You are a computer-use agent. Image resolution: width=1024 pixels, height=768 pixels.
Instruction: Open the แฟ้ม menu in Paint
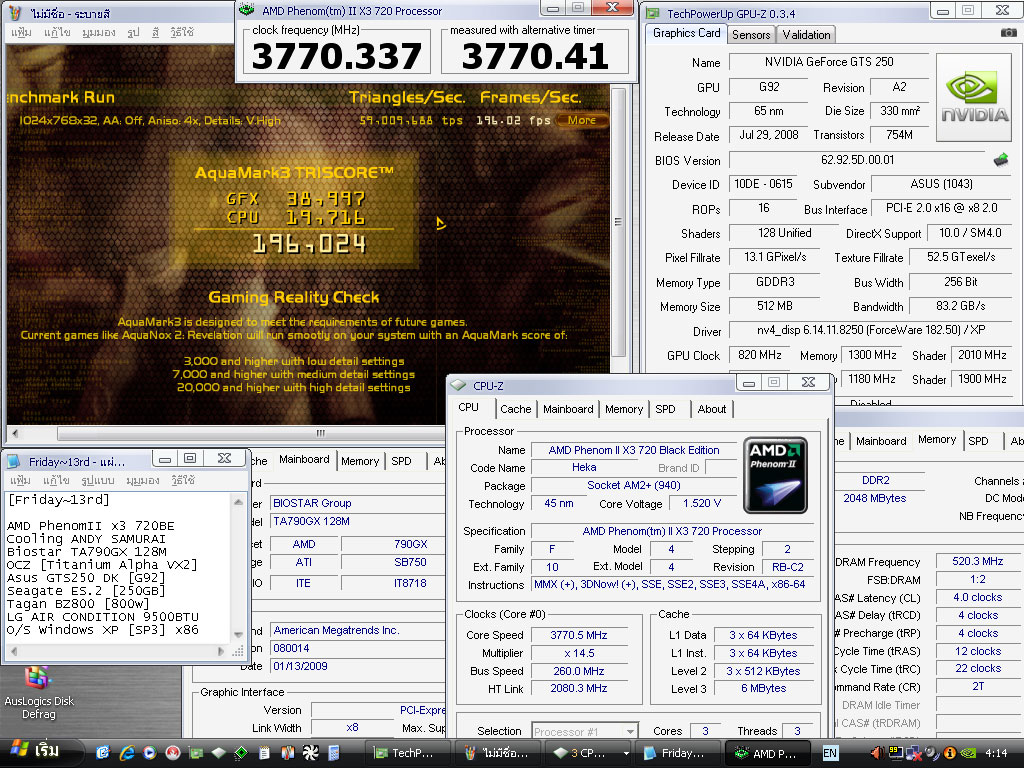coord(22,32)
